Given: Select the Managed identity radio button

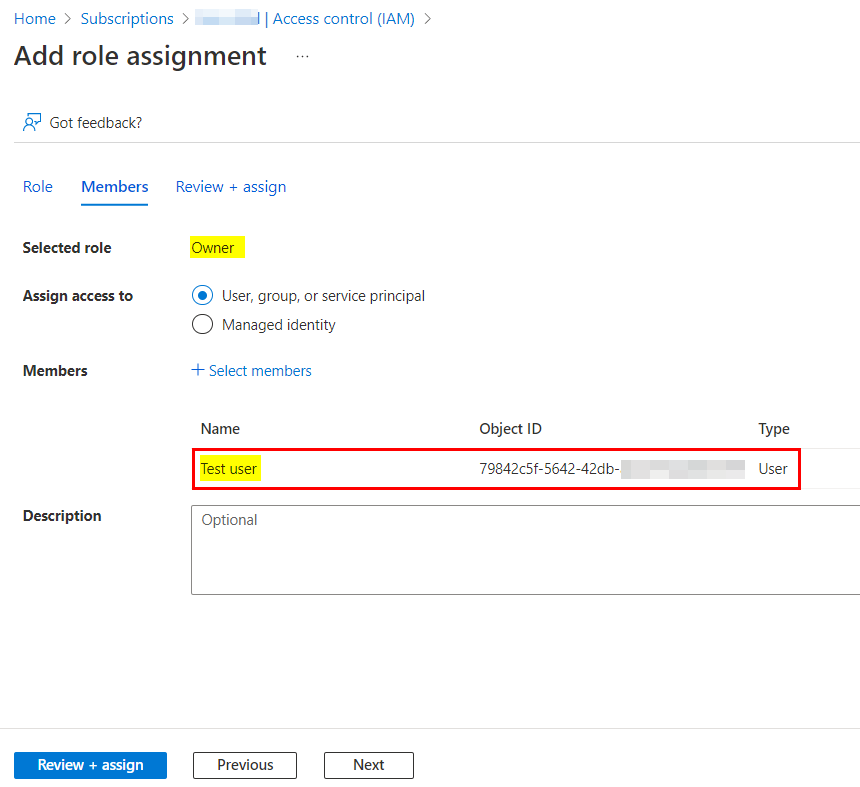Looking at the screenshot, I should pyautogui.click(x=202, y=325).
